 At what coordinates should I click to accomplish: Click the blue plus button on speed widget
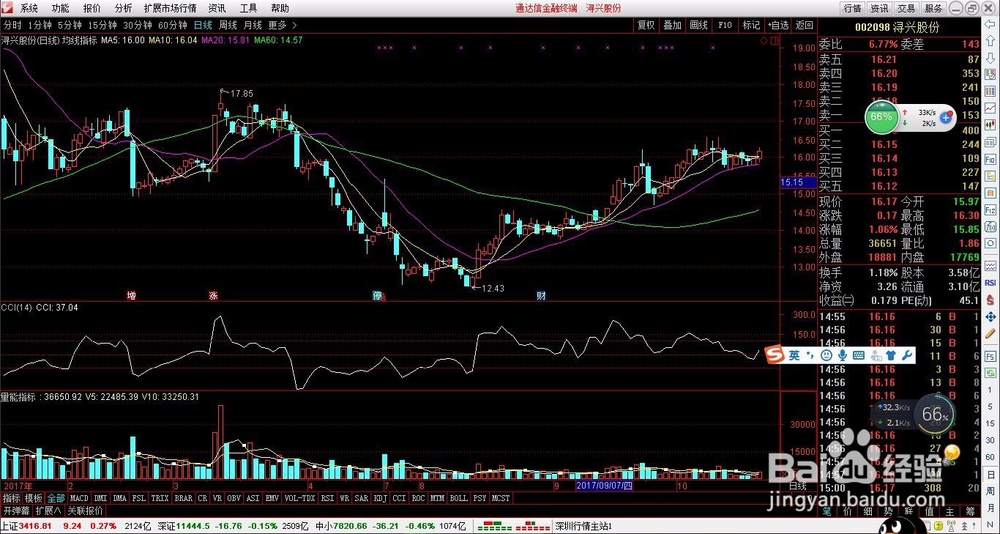pos(946,117)
